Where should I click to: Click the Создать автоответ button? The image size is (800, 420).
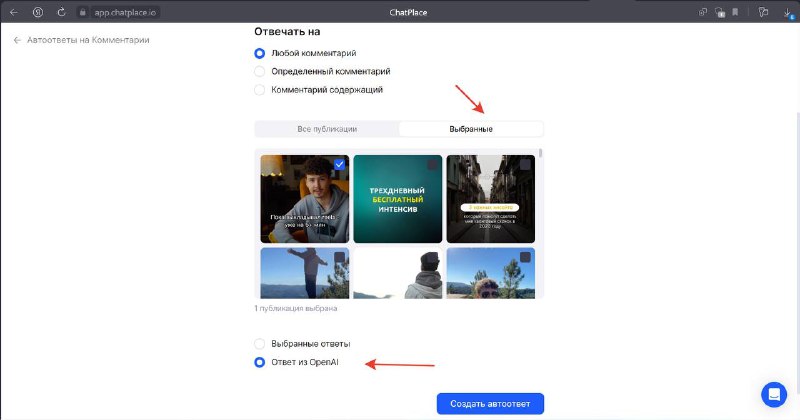click(490, 404)
